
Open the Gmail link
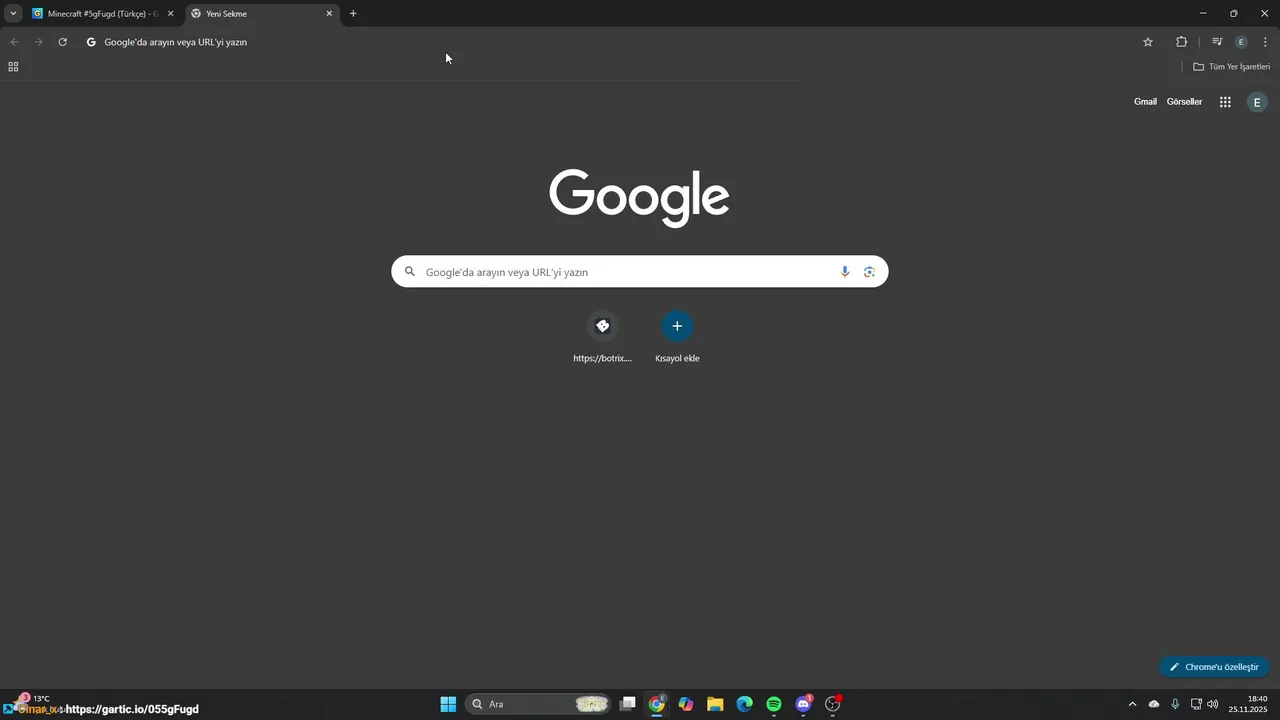coord(1145,102)
